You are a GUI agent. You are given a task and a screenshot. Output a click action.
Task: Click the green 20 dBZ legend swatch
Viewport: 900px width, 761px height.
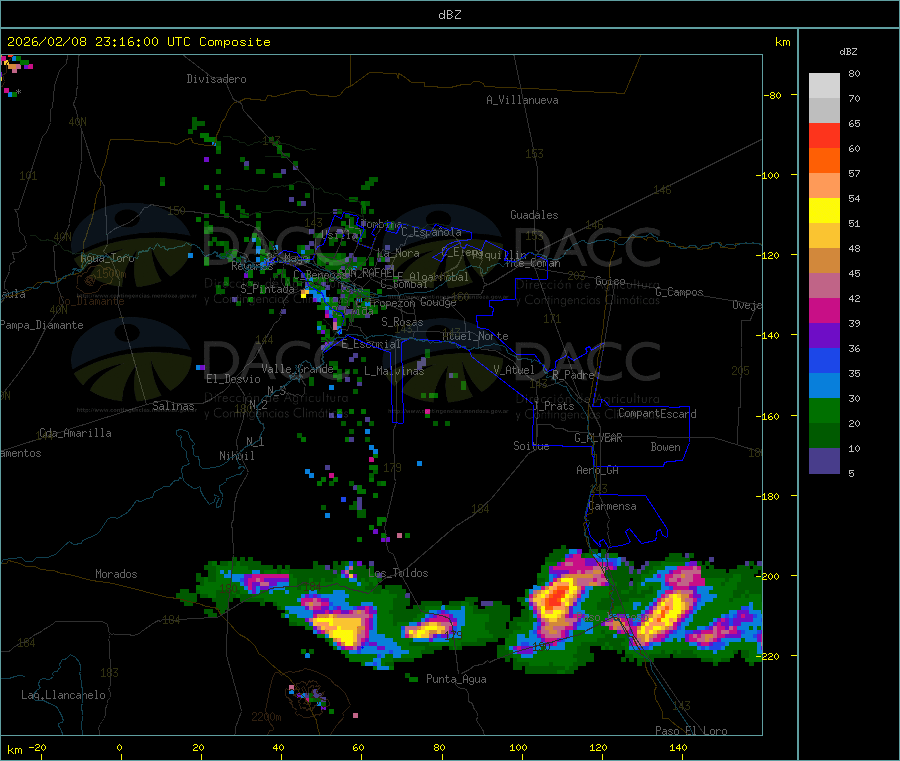click(824, 410)
